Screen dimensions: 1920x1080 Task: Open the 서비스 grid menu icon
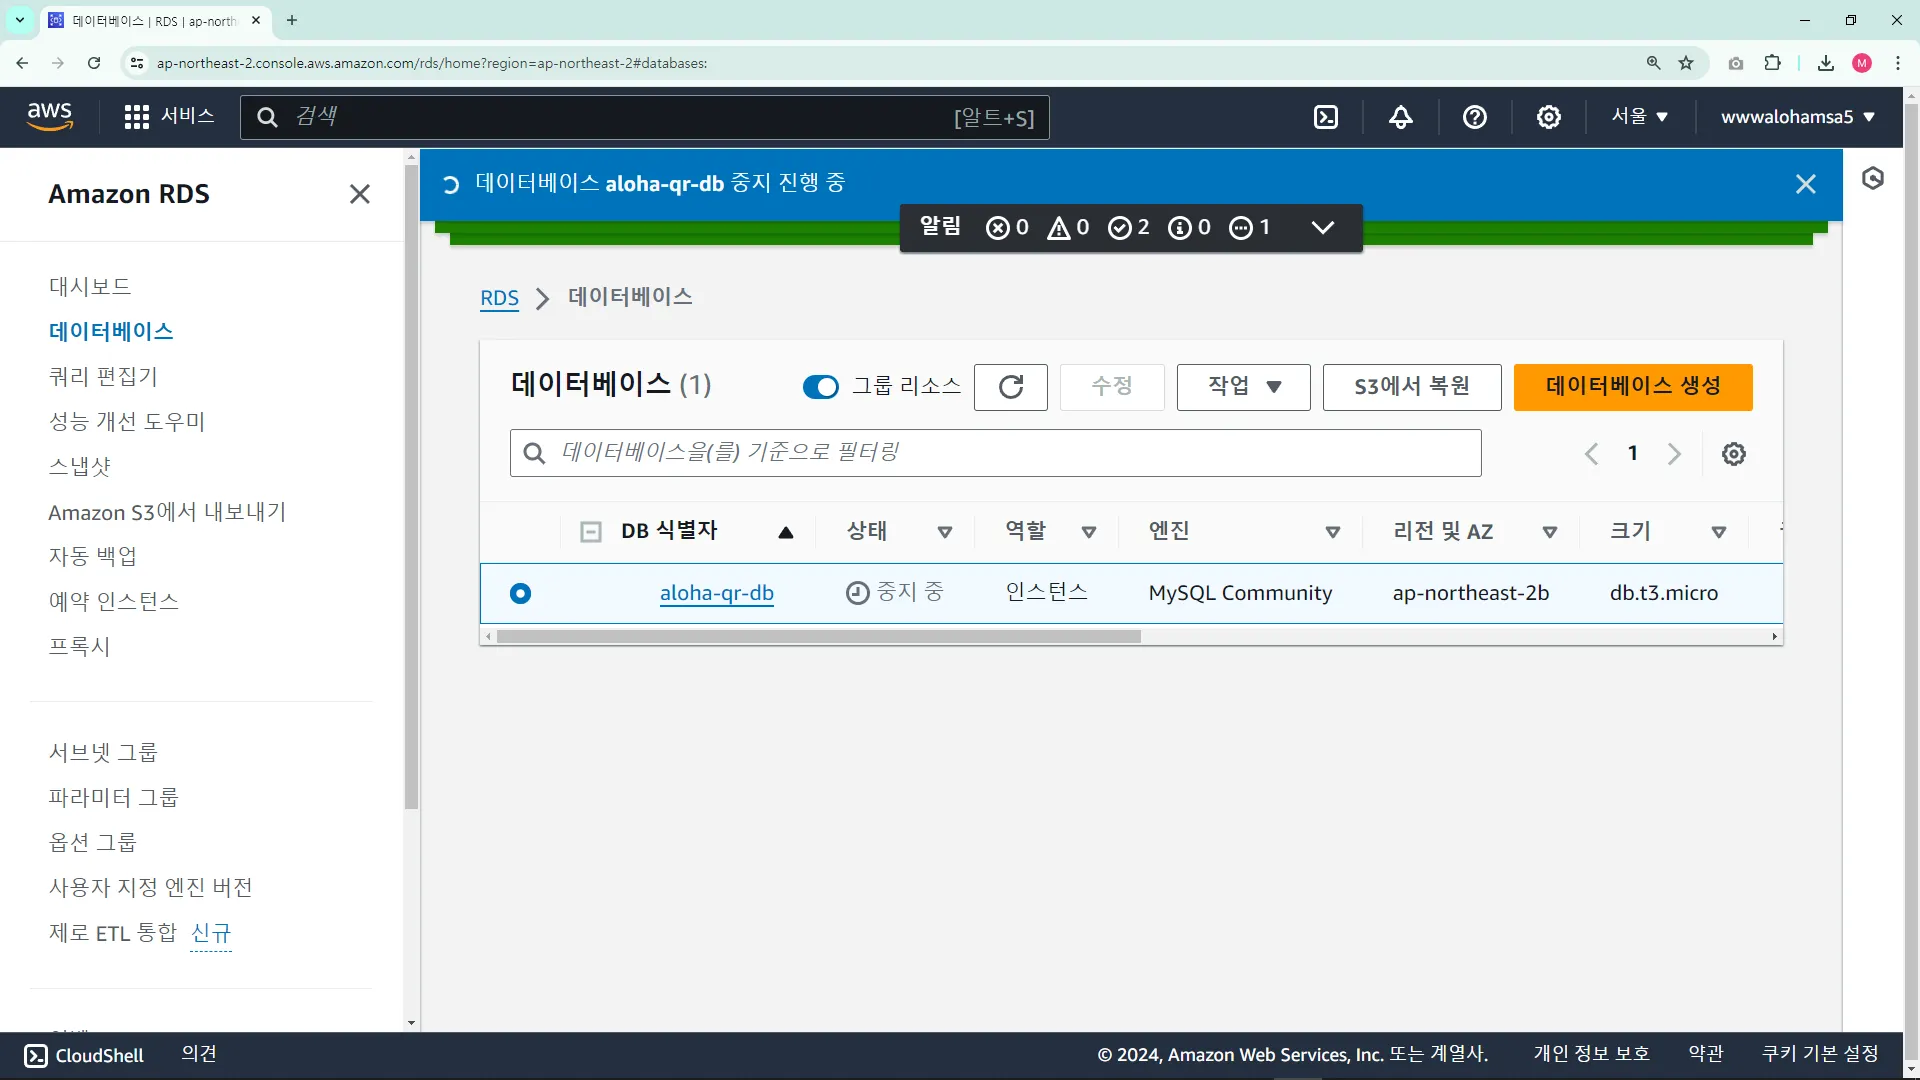click(x=136, y=117)
